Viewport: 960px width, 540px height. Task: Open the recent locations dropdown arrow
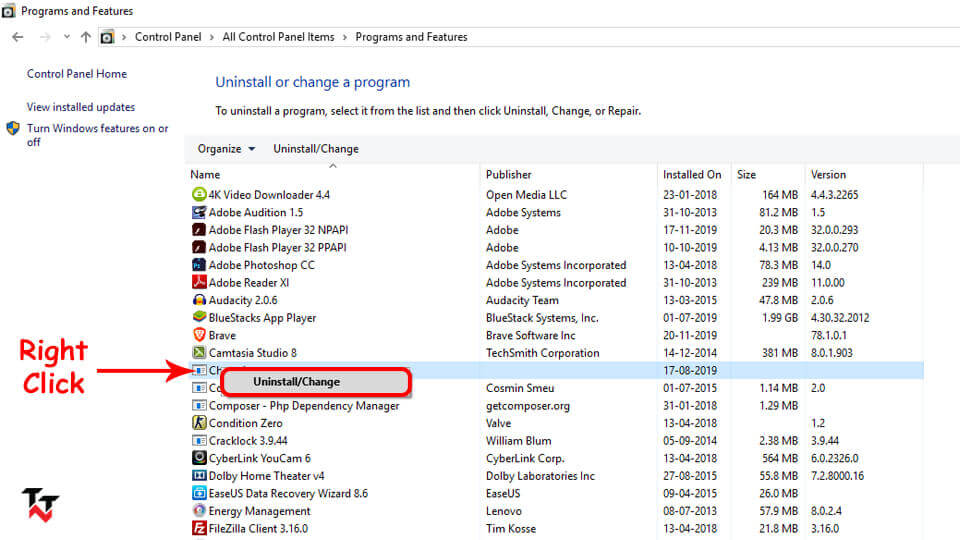[x=66, y=37]
